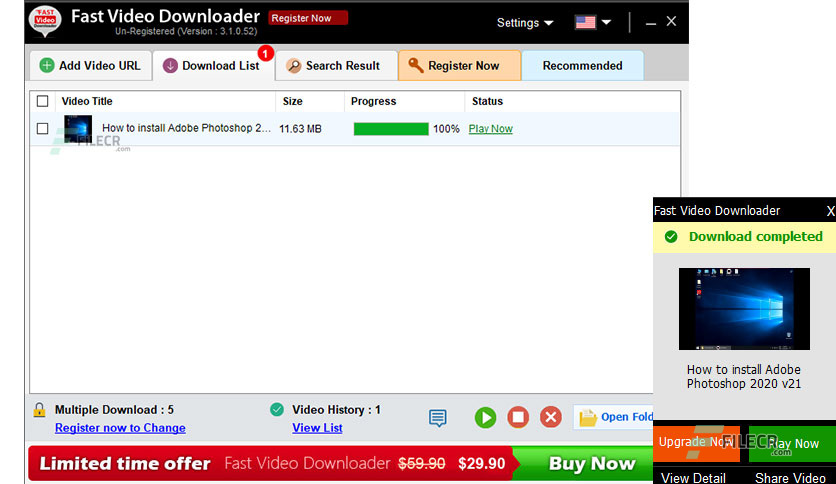Viewport: 836px width, 484px height.
Task: Switch to the Download List tab
Action: [213, 66]
